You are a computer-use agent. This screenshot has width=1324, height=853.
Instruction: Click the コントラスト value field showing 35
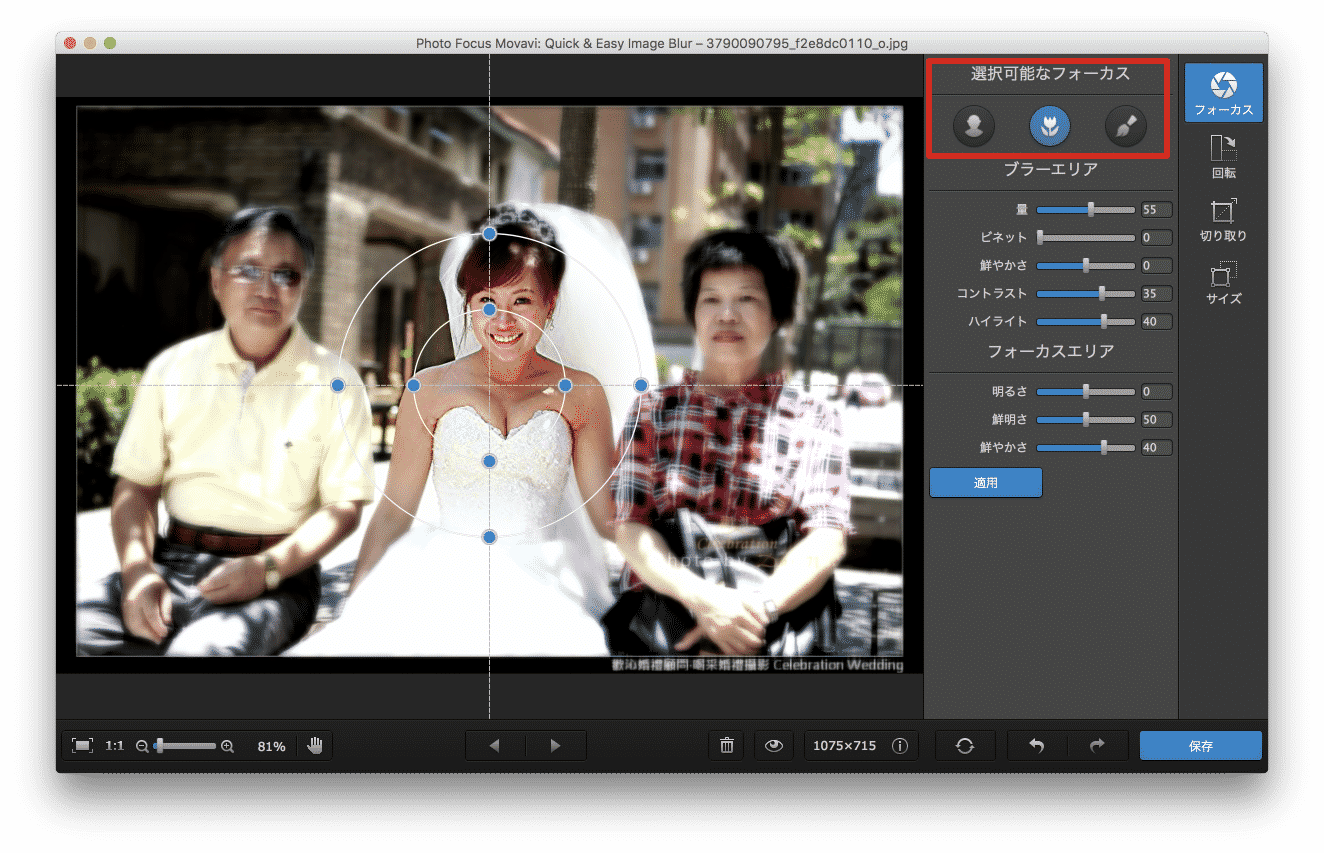point(1156,294)
